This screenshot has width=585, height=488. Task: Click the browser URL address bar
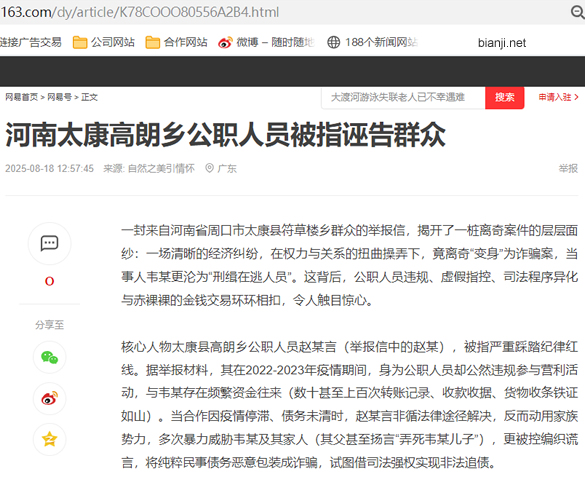(x=284, y=12)
